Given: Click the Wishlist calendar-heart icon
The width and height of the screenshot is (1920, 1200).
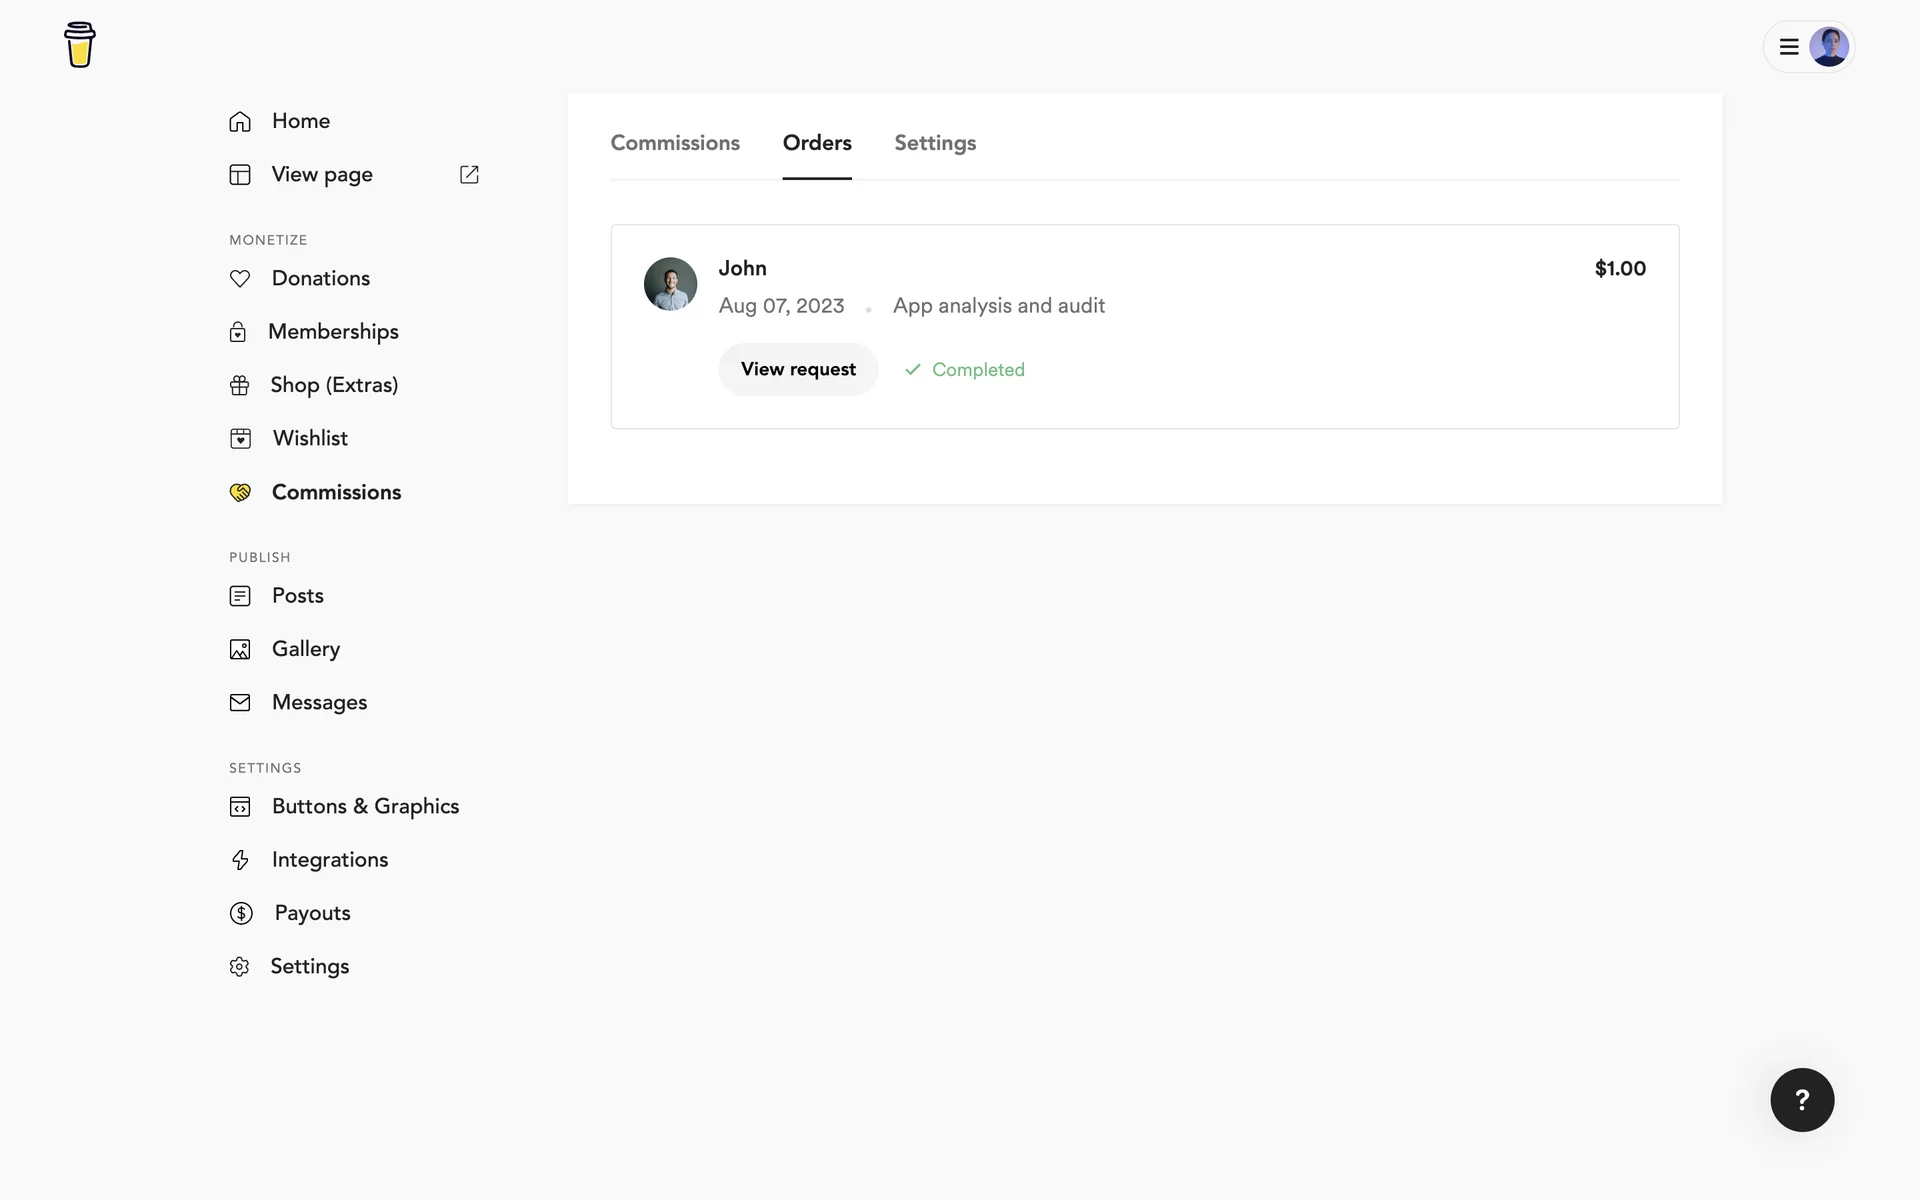Looking at the screenshot, I should click(240, 439).
